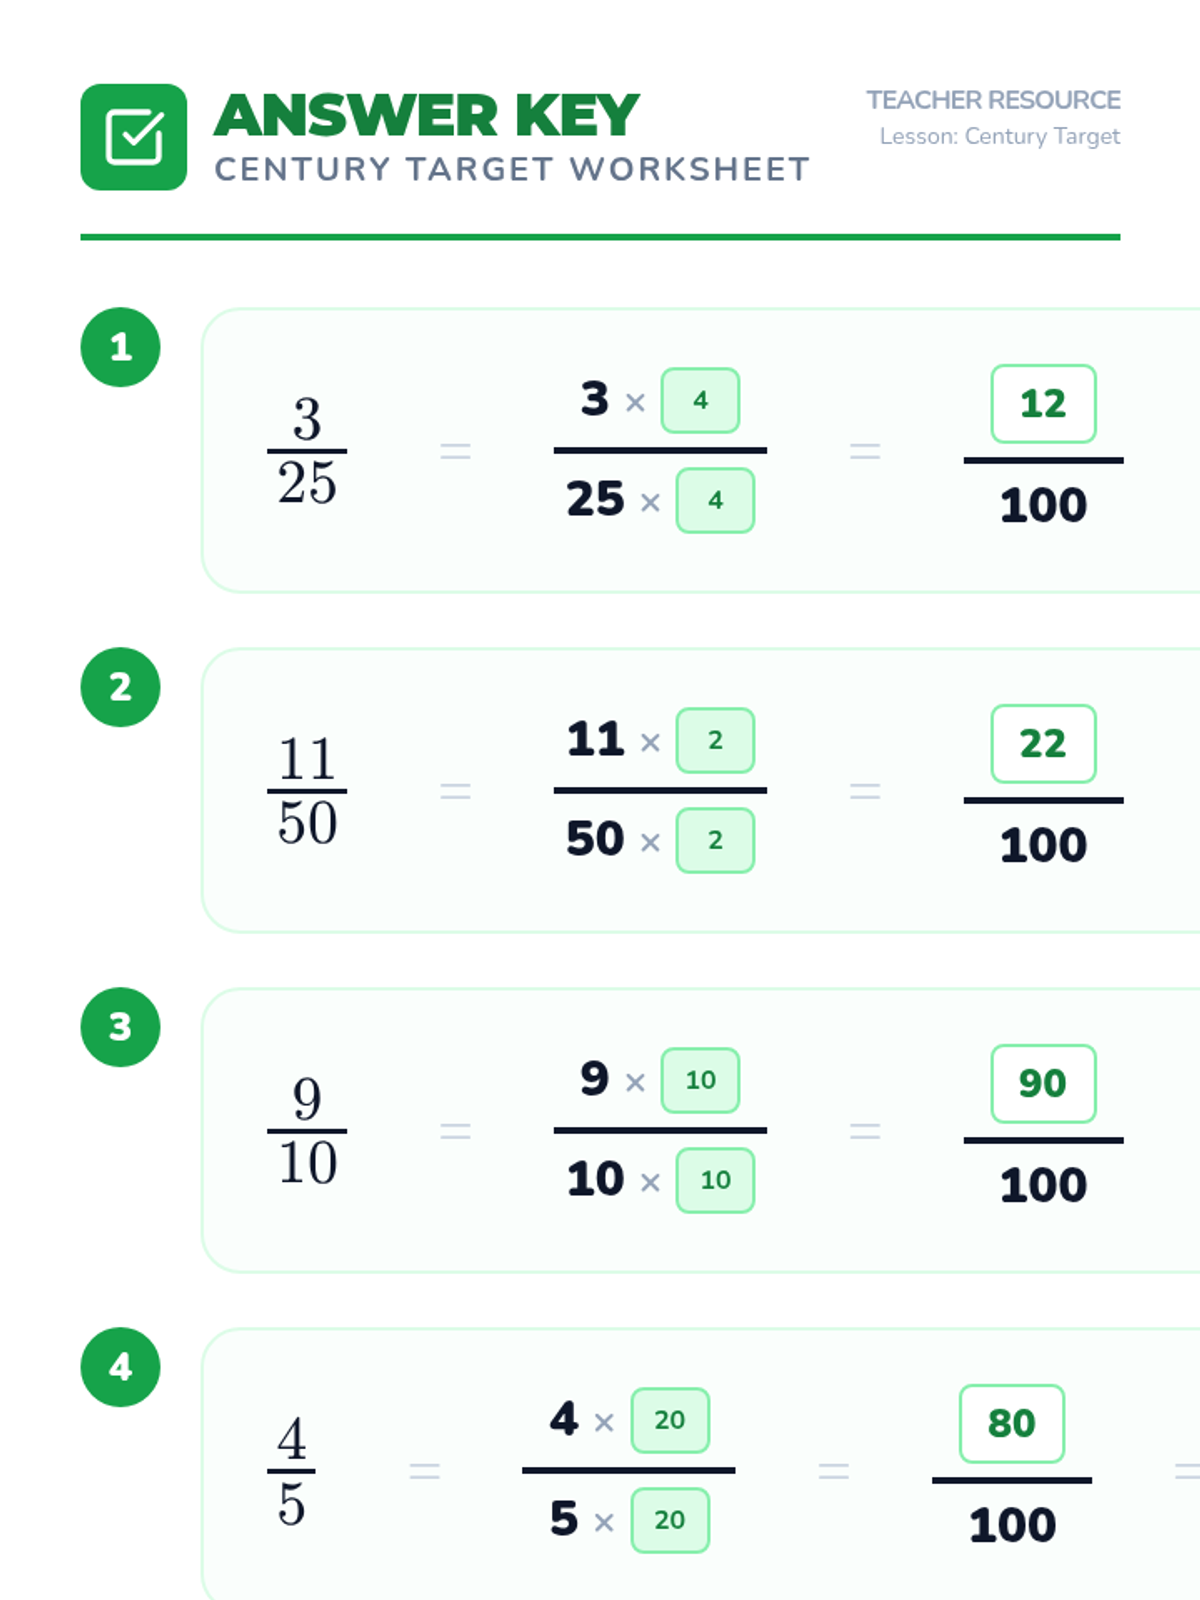Click the answer box showing 12
1200x1600 pixels.
pos(1043,404)
